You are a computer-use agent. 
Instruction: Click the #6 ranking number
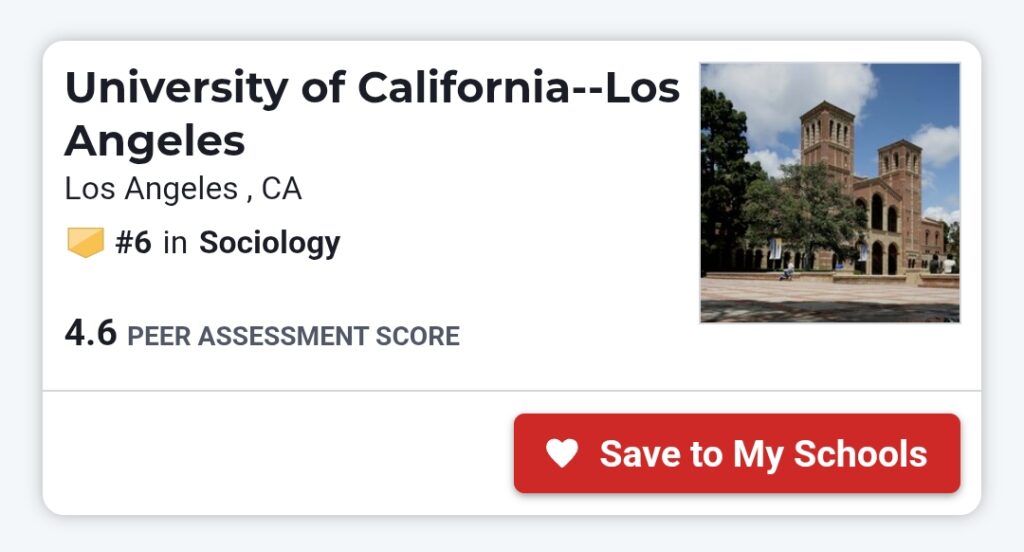click(x=133, y=243)
